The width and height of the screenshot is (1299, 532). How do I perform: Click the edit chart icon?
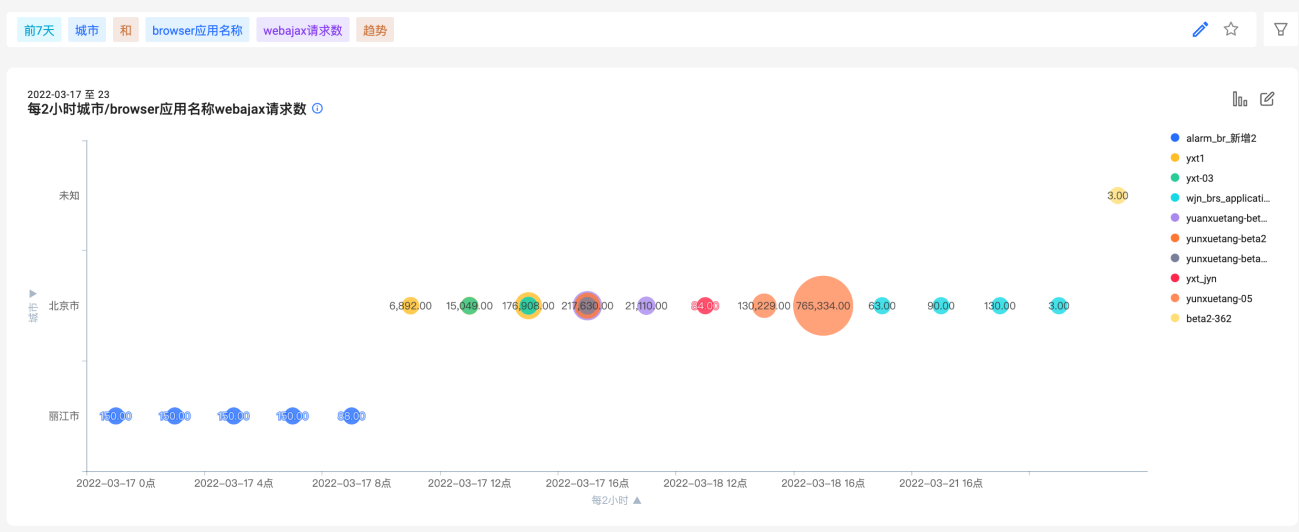click(x=1267, y=99)
